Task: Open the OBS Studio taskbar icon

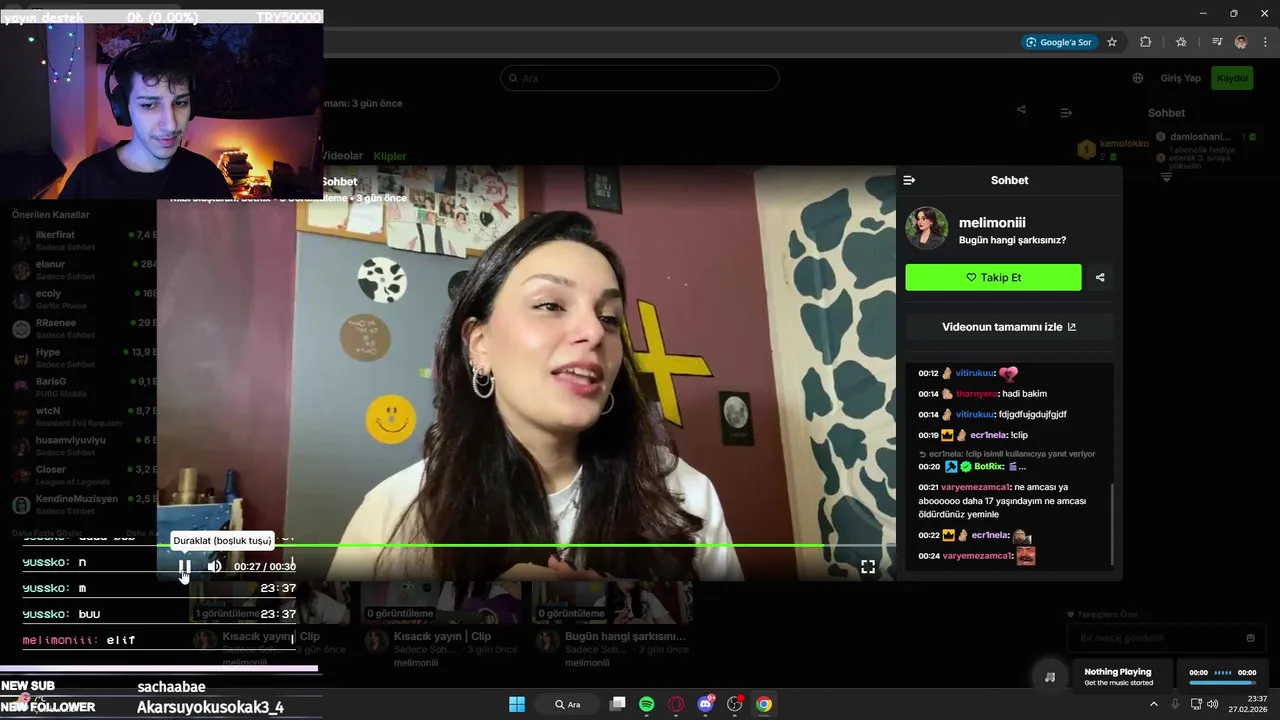Action: click(x=735, y=704)
